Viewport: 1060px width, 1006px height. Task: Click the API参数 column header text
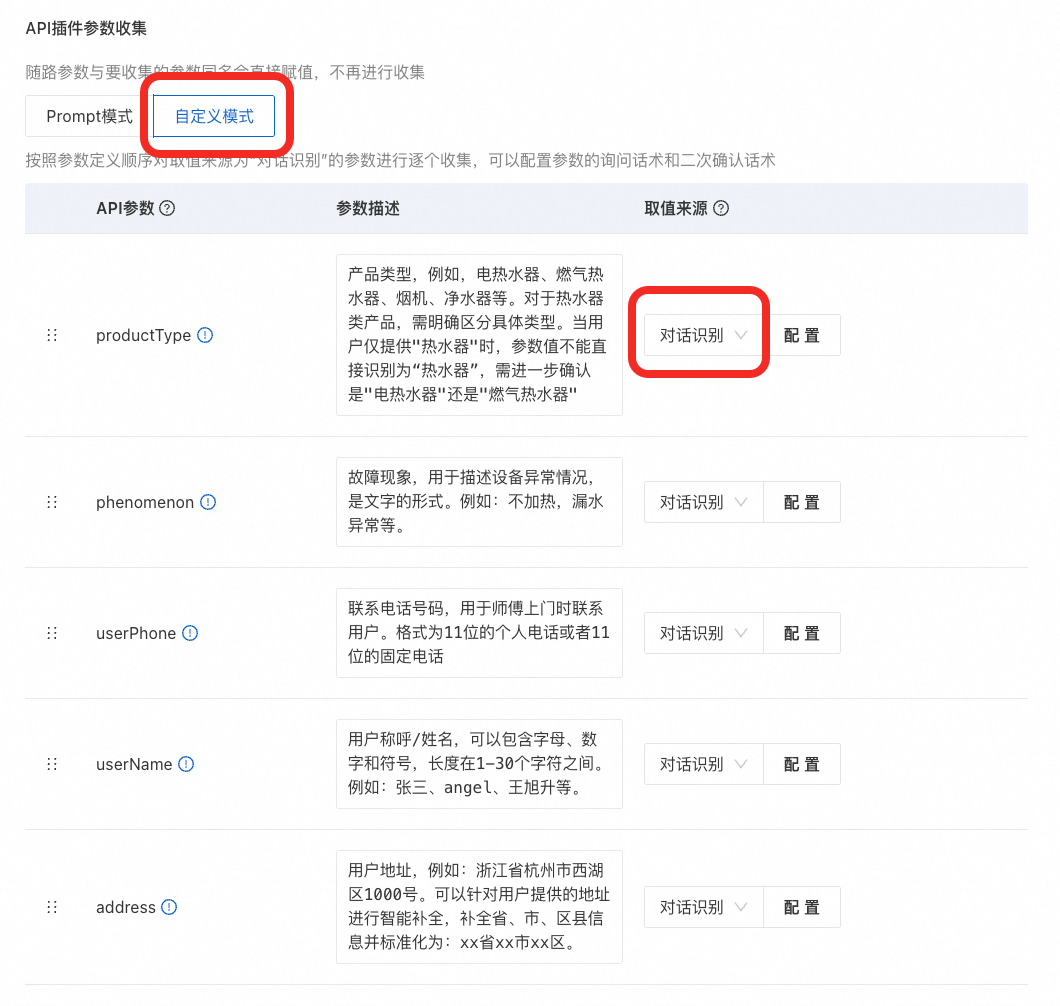pyautogui.click(x=125, y=208)
